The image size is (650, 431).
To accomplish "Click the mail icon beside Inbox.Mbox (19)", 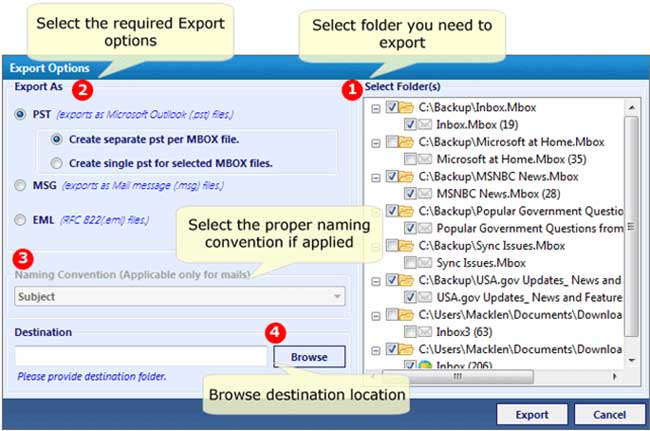I will [424, 124].
